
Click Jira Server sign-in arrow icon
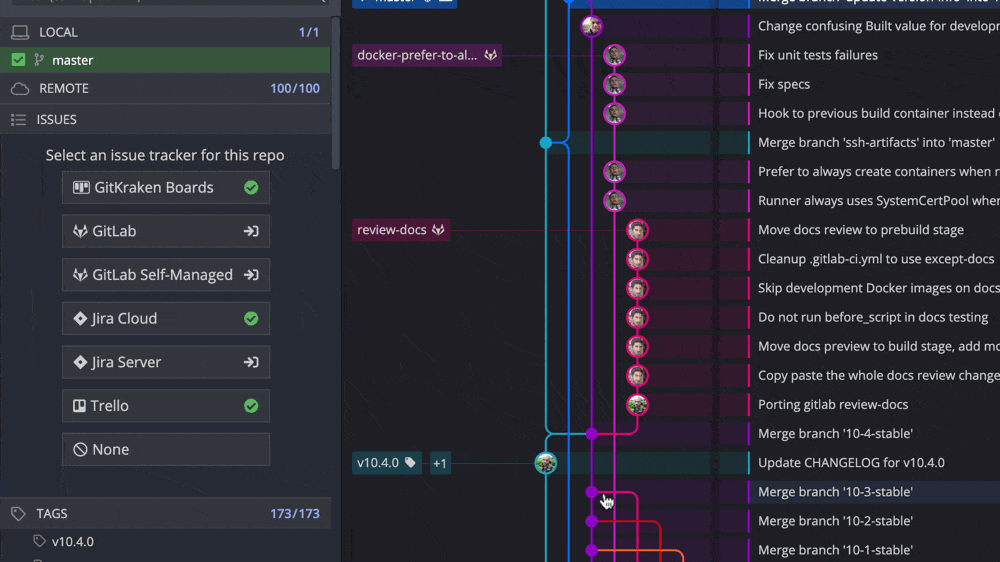[x=251, y=362]
